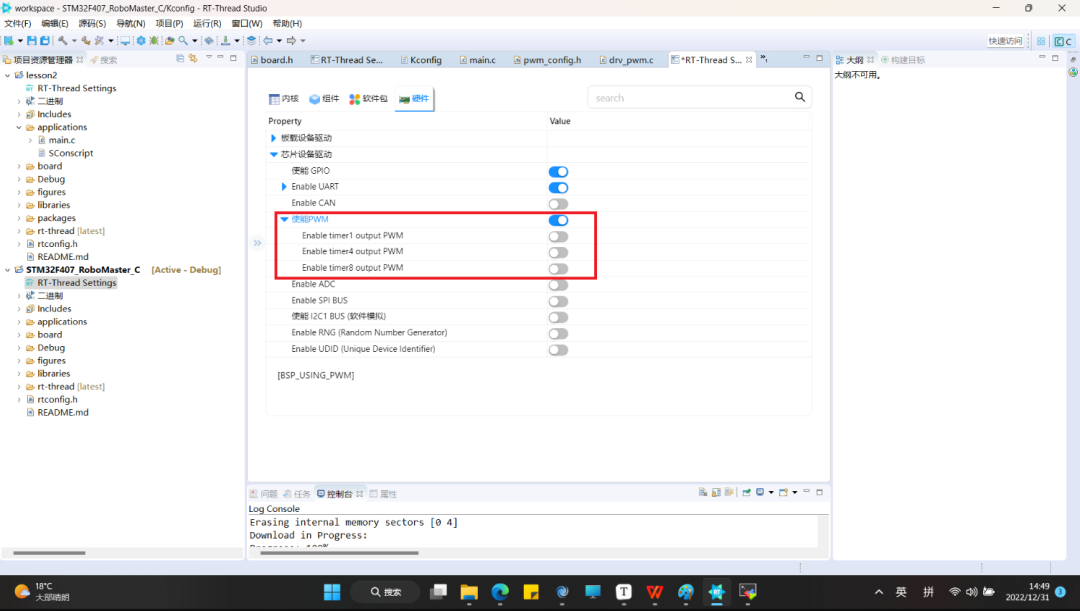Open Microsoft Edge from the taskbar
The height and width of the screenshot is (611, 1080).
500,591
